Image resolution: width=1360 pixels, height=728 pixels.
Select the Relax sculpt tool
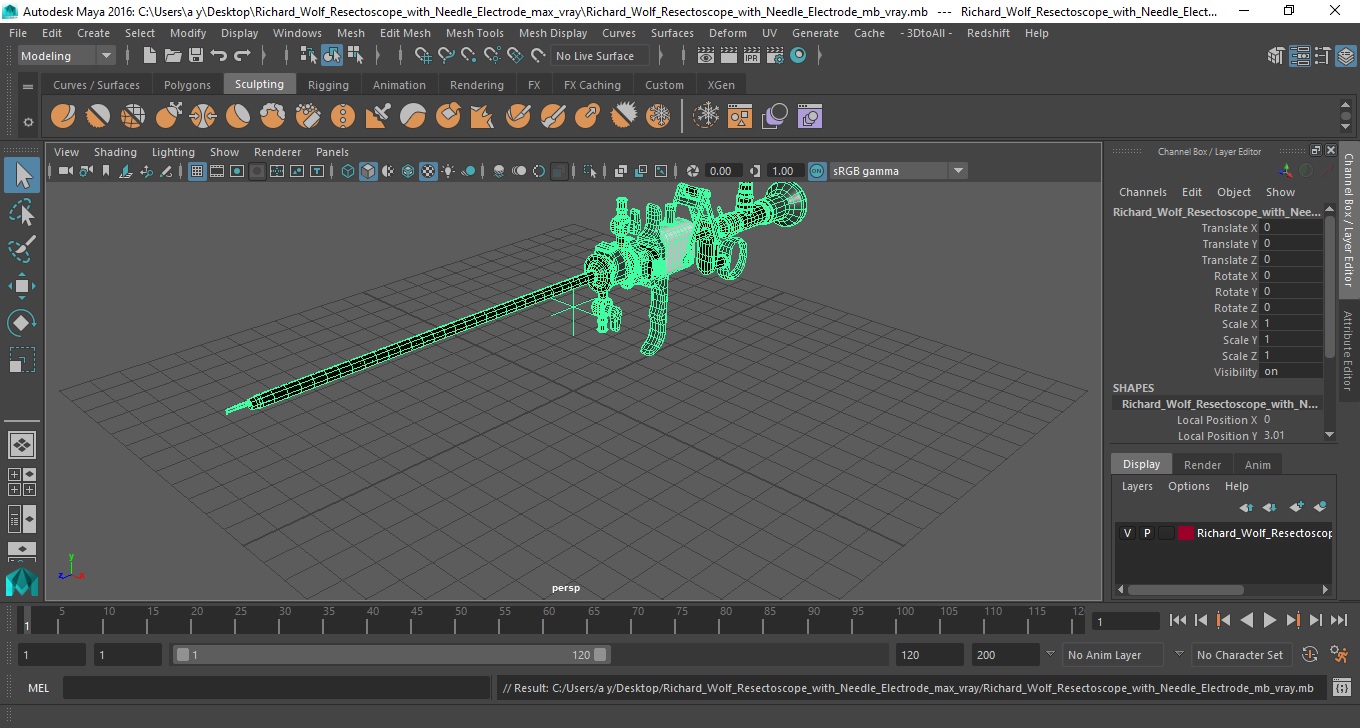click(133, 117)
